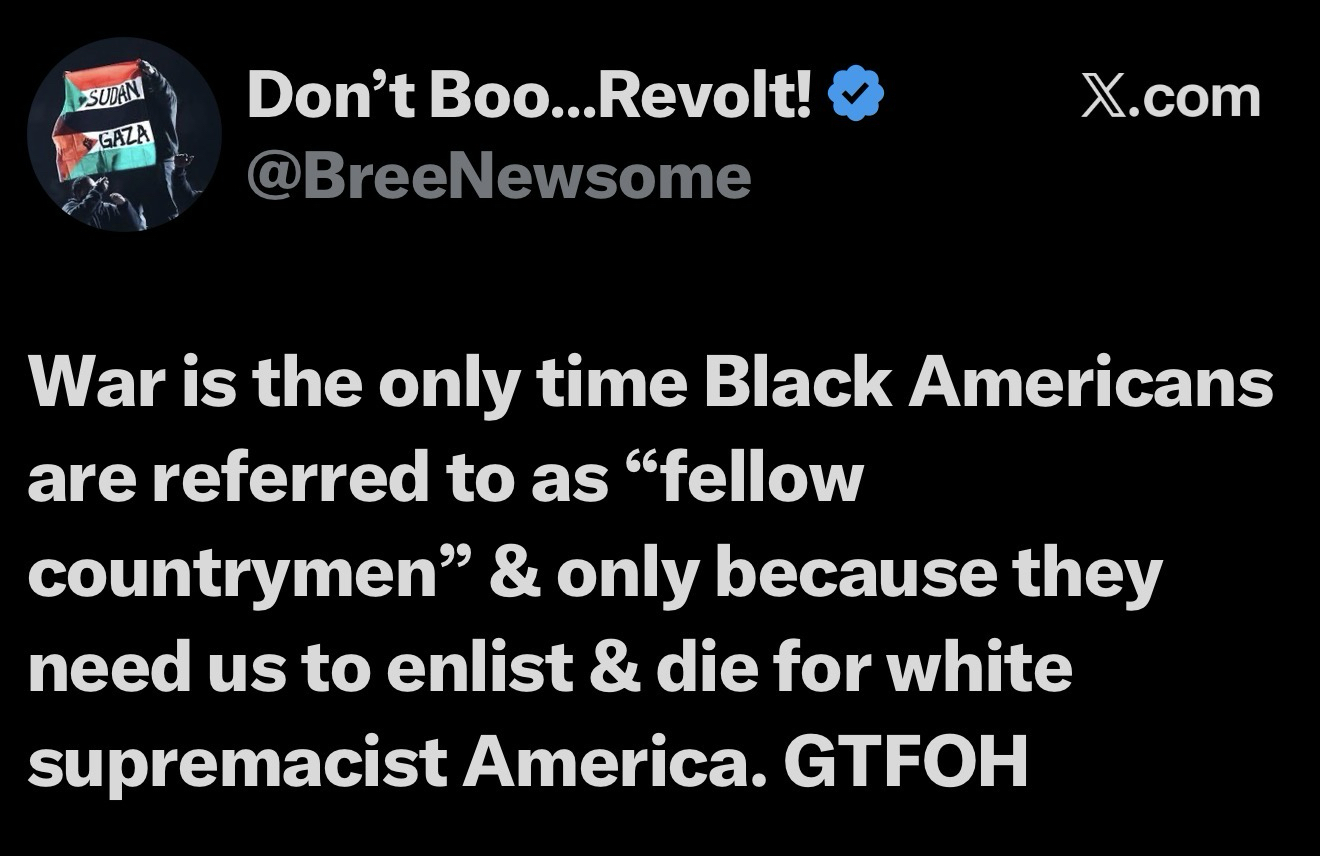Click the X.com source label
The width and height of the screenshot is (1320, 856).
click(1172, 99)
